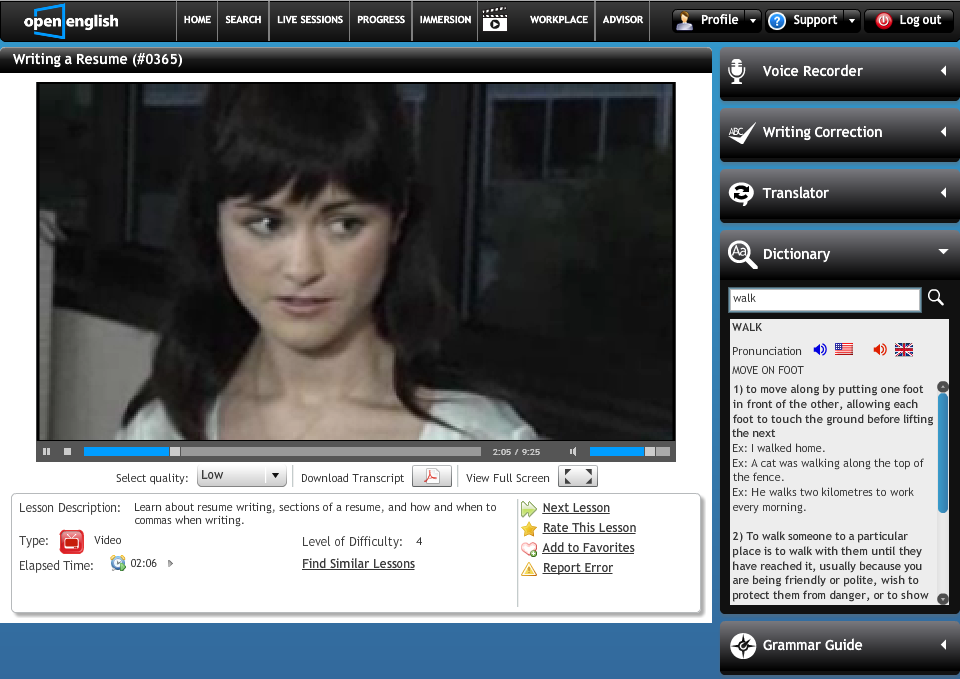
Task: Open Find Similar Lessons link
Action: [358, 564]
